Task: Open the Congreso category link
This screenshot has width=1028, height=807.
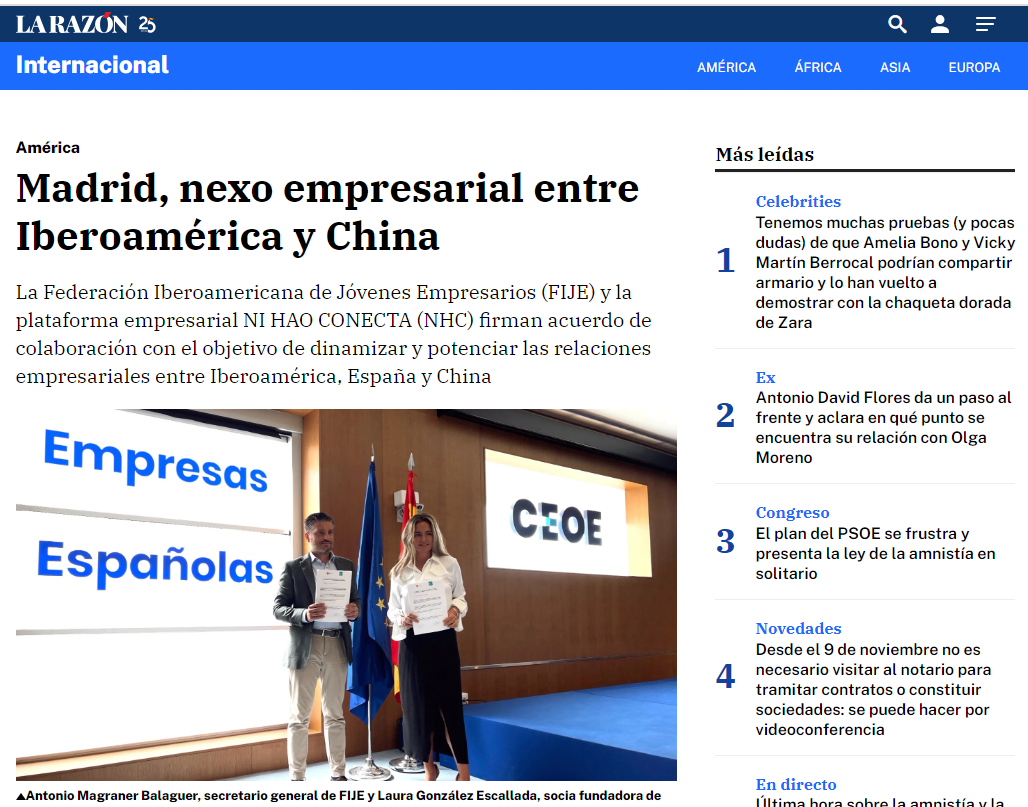Action: tap(792, 512)
